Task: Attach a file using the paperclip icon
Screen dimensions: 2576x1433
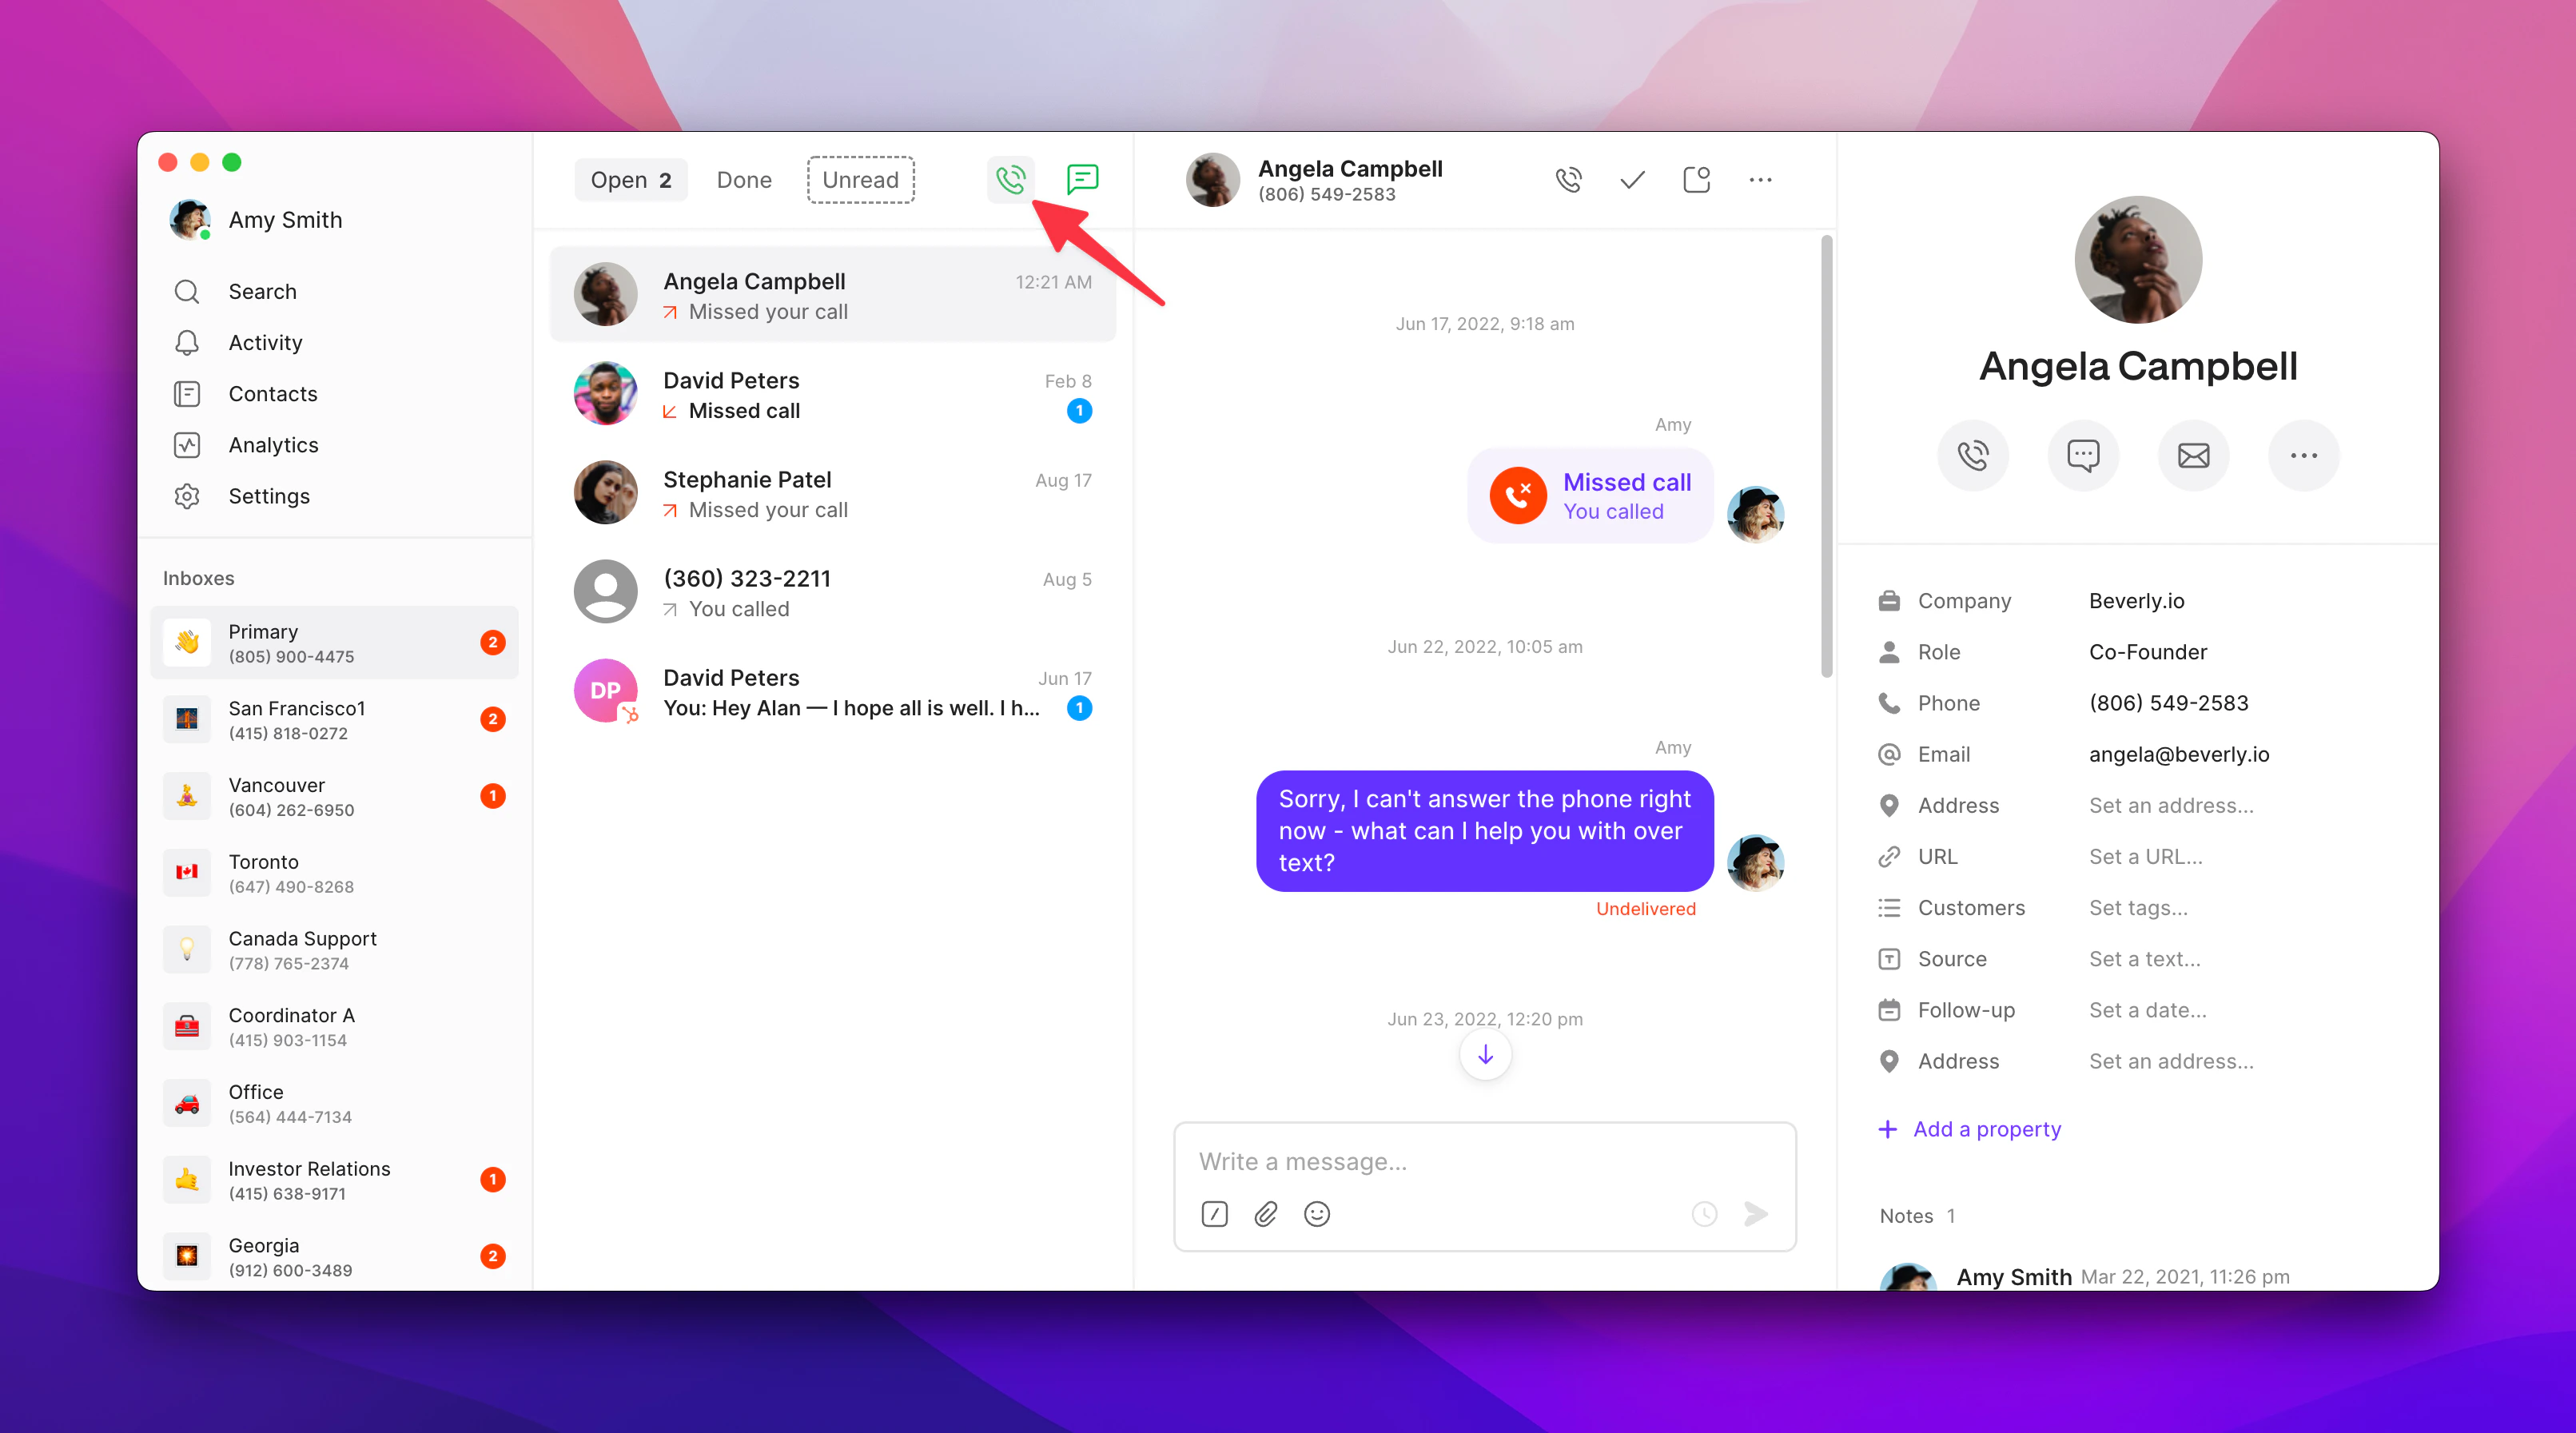Action: click(x=1265, y=1214)
